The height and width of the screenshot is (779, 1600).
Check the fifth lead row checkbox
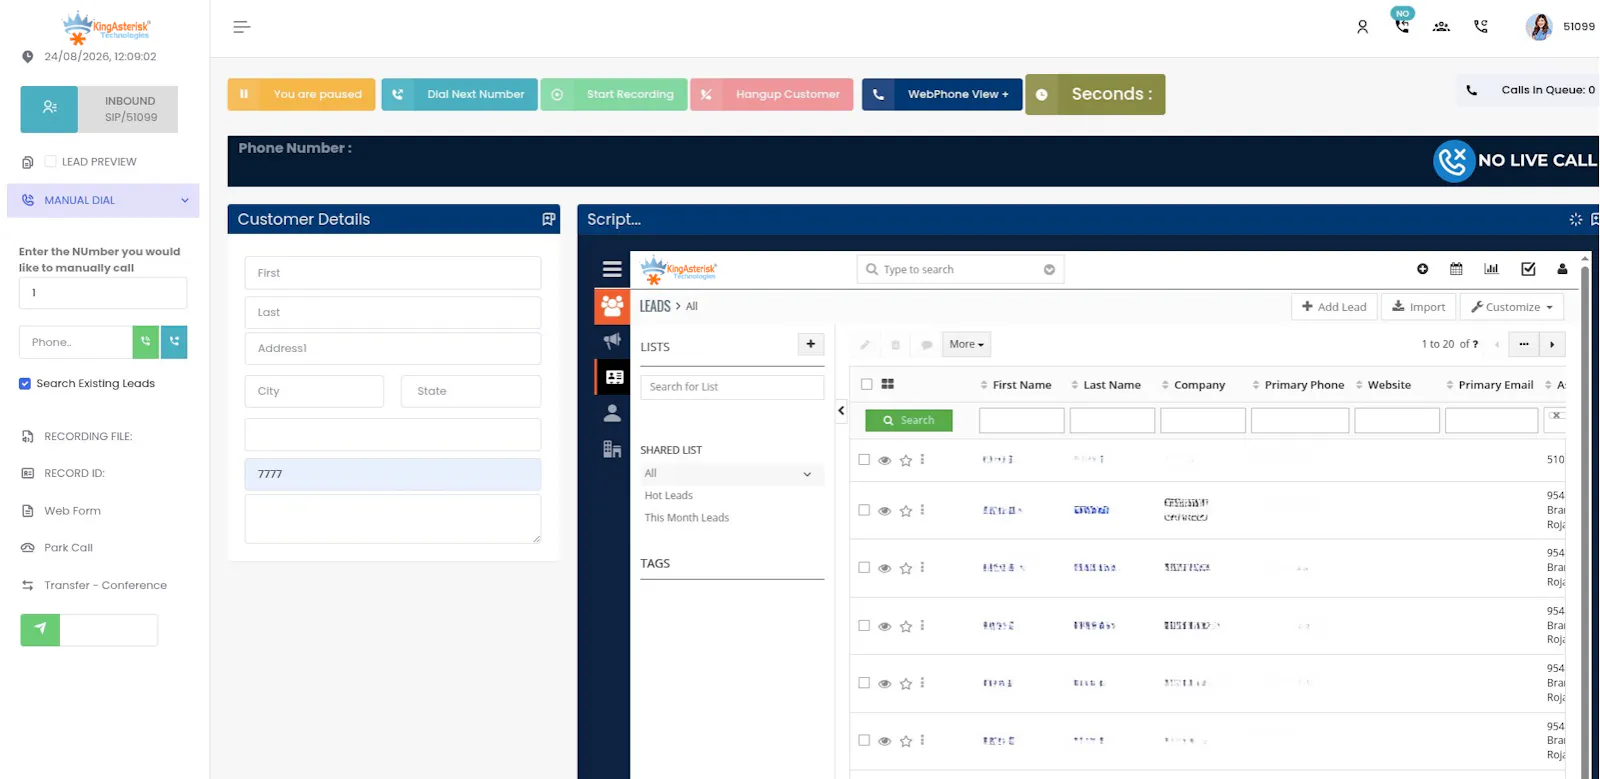coord(864,683)
